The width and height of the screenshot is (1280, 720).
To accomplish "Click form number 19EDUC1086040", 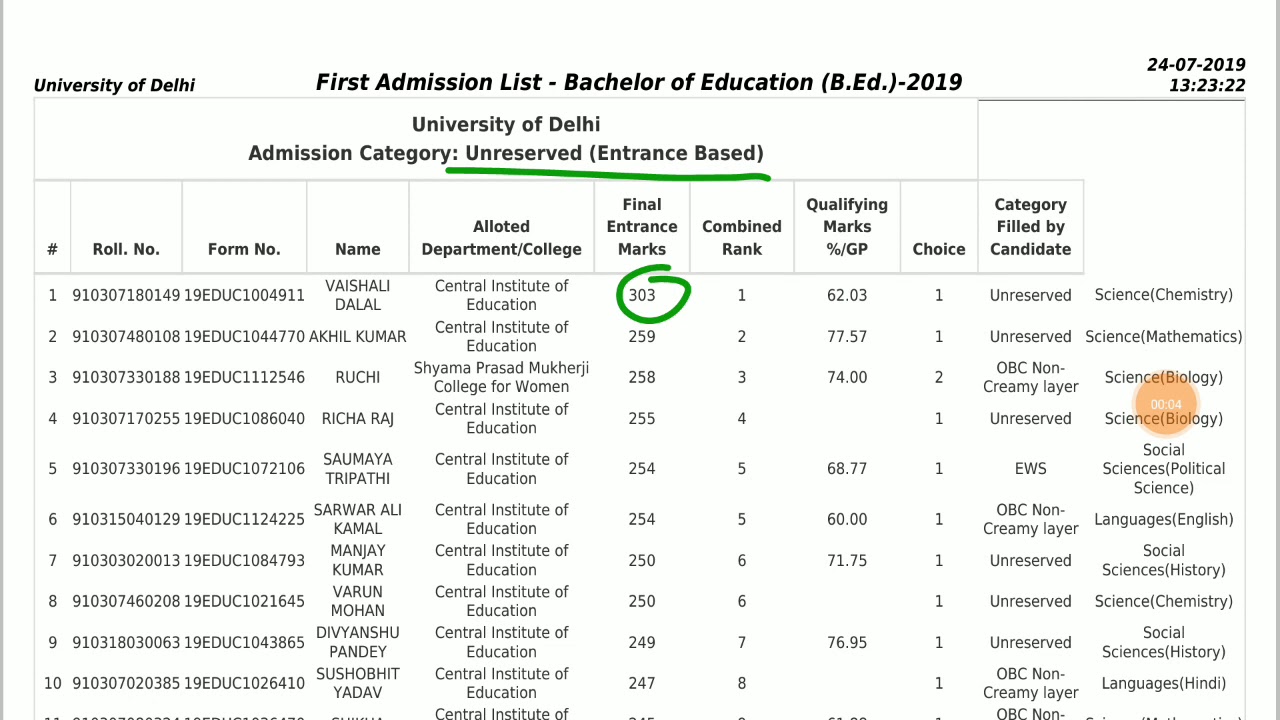I will pos(244,419).
